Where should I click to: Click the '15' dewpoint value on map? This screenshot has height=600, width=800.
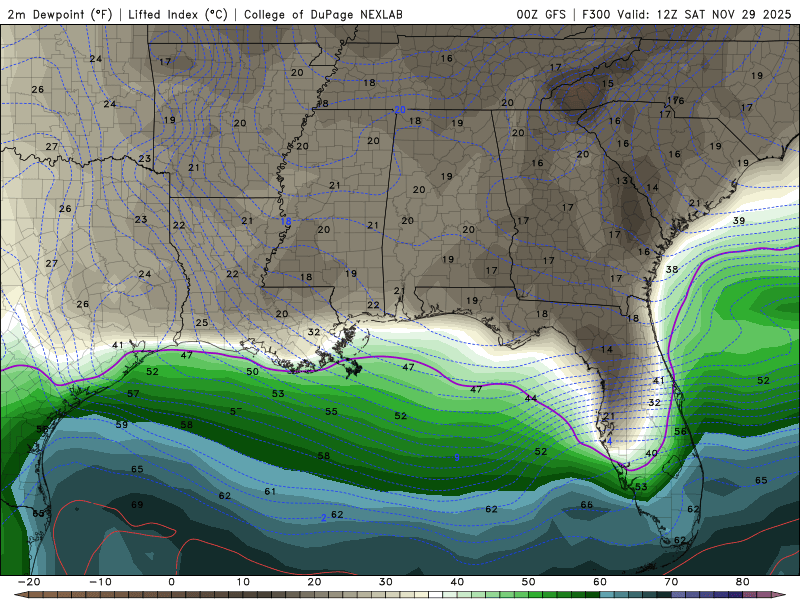click(608, 84)
